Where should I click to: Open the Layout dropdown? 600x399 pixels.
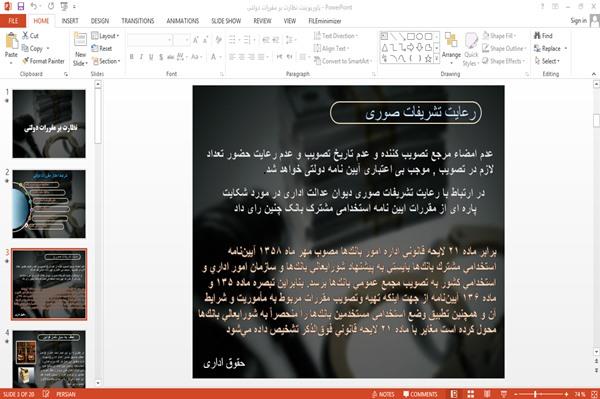pyautogui.click(x=106, y=36)
